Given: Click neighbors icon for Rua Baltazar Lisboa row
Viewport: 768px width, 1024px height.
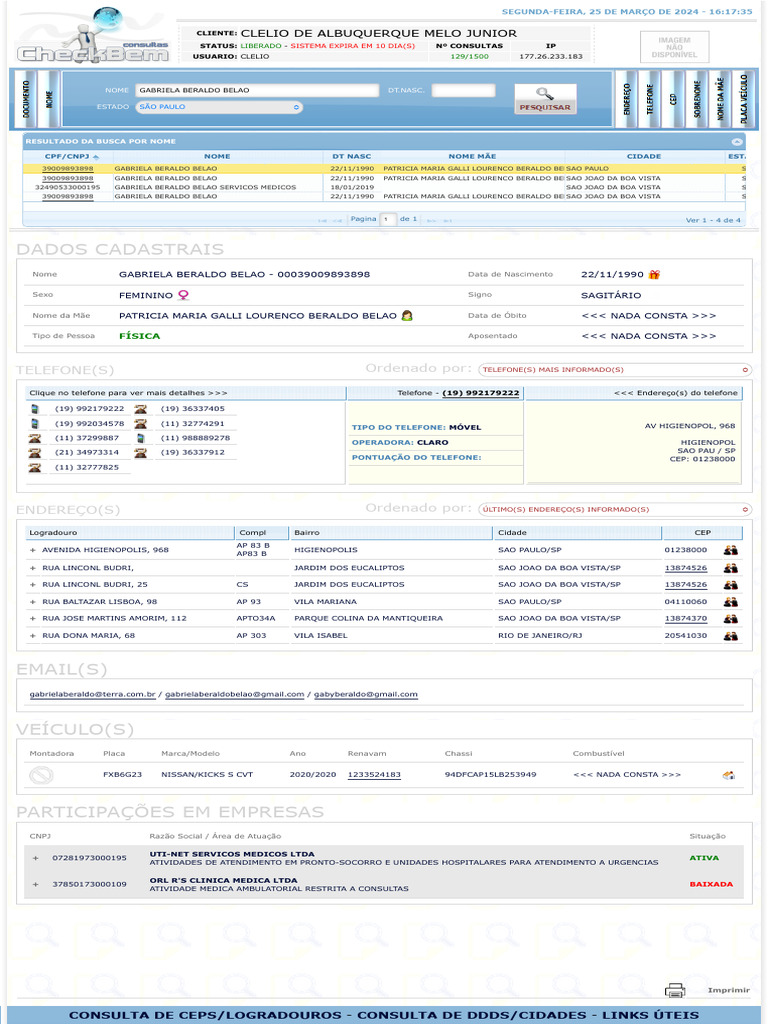Looking at the screenshot, I should (731, 602).
